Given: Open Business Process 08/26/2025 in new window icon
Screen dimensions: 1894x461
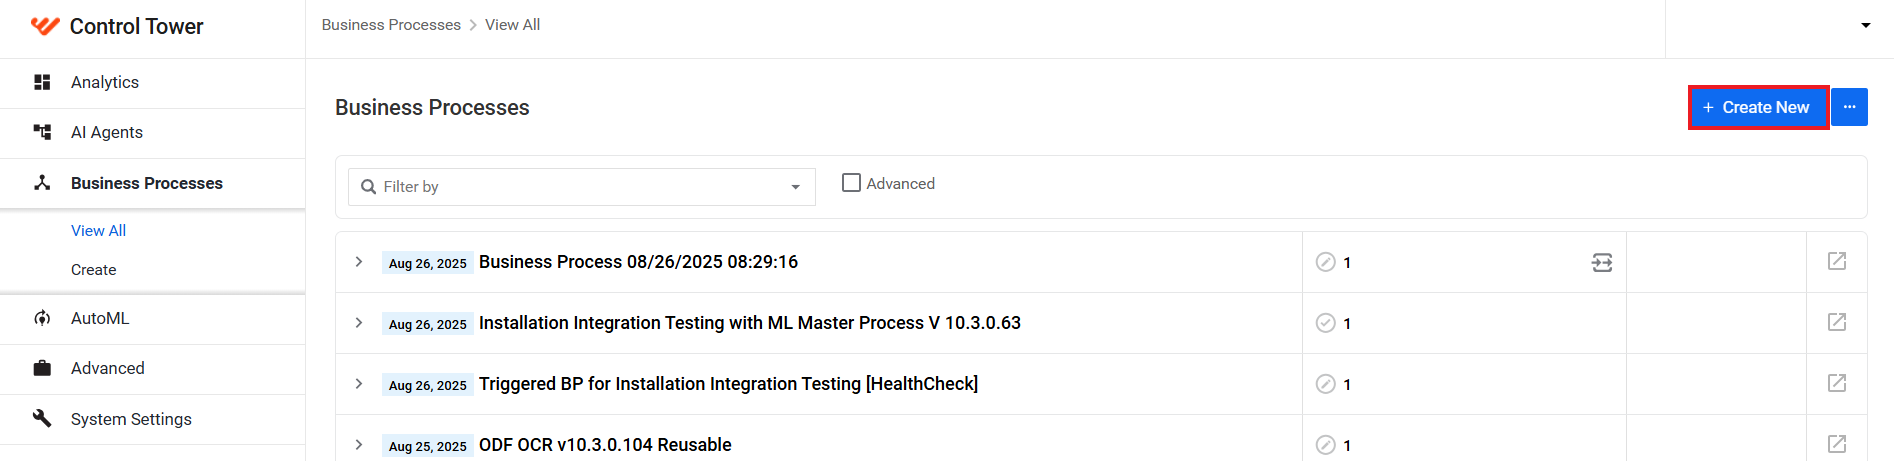Looking at the screenshot, I should click(1837, 261).
